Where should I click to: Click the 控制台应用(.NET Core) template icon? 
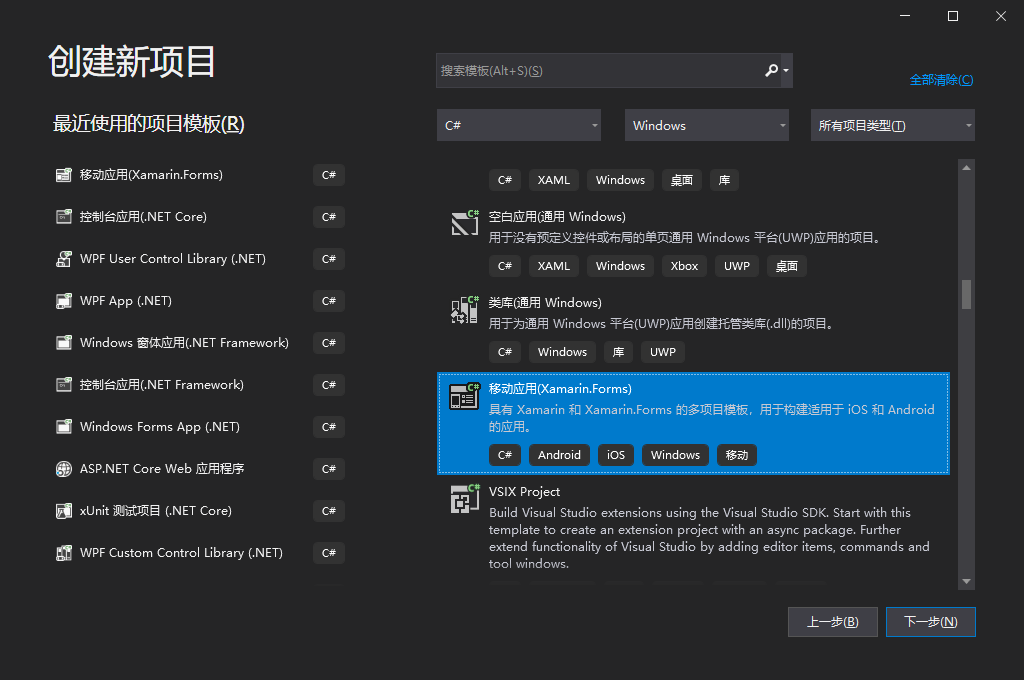[x=63, y=217]
